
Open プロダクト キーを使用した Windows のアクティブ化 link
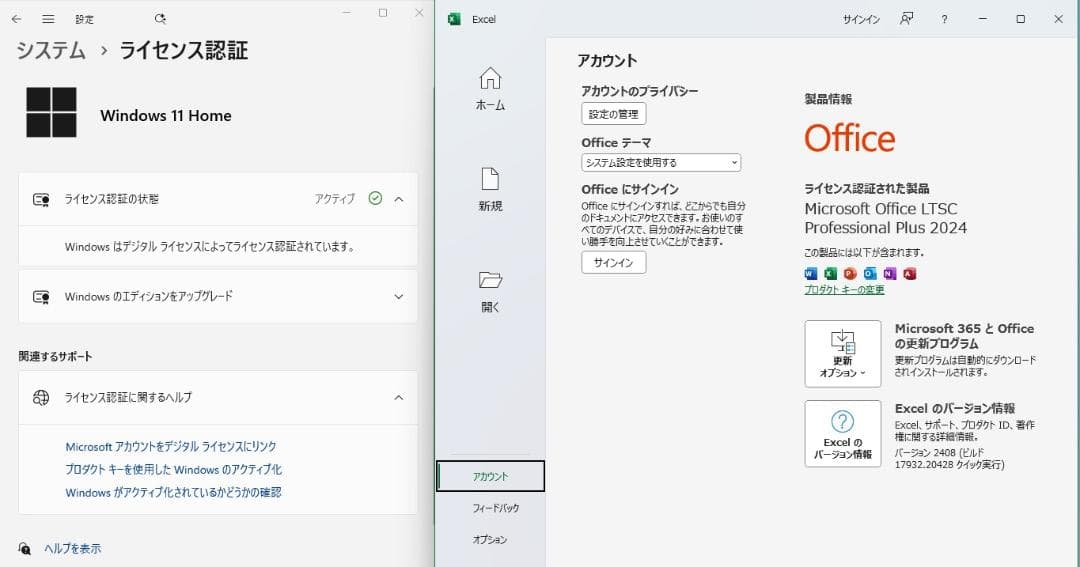[x=174, y=470]
